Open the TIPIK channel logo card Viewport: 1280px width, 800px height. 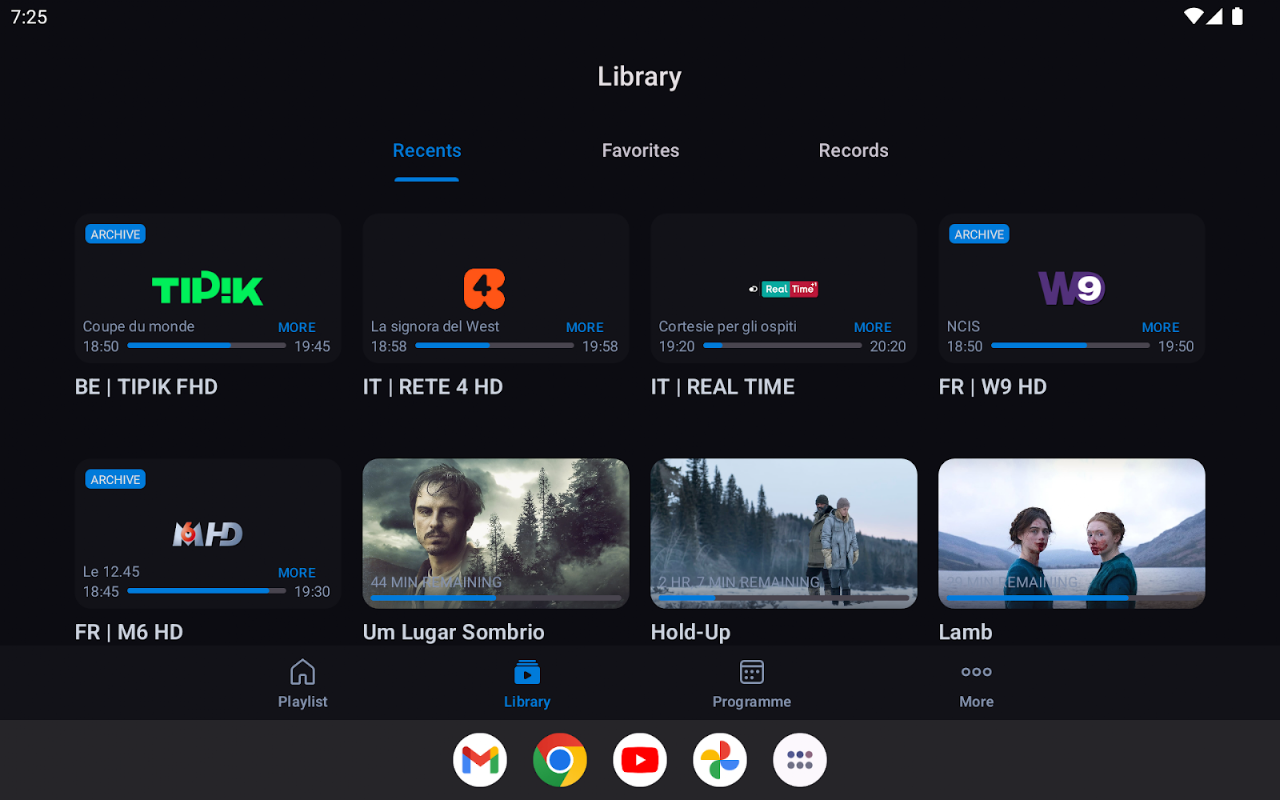(x=207, y=289)
